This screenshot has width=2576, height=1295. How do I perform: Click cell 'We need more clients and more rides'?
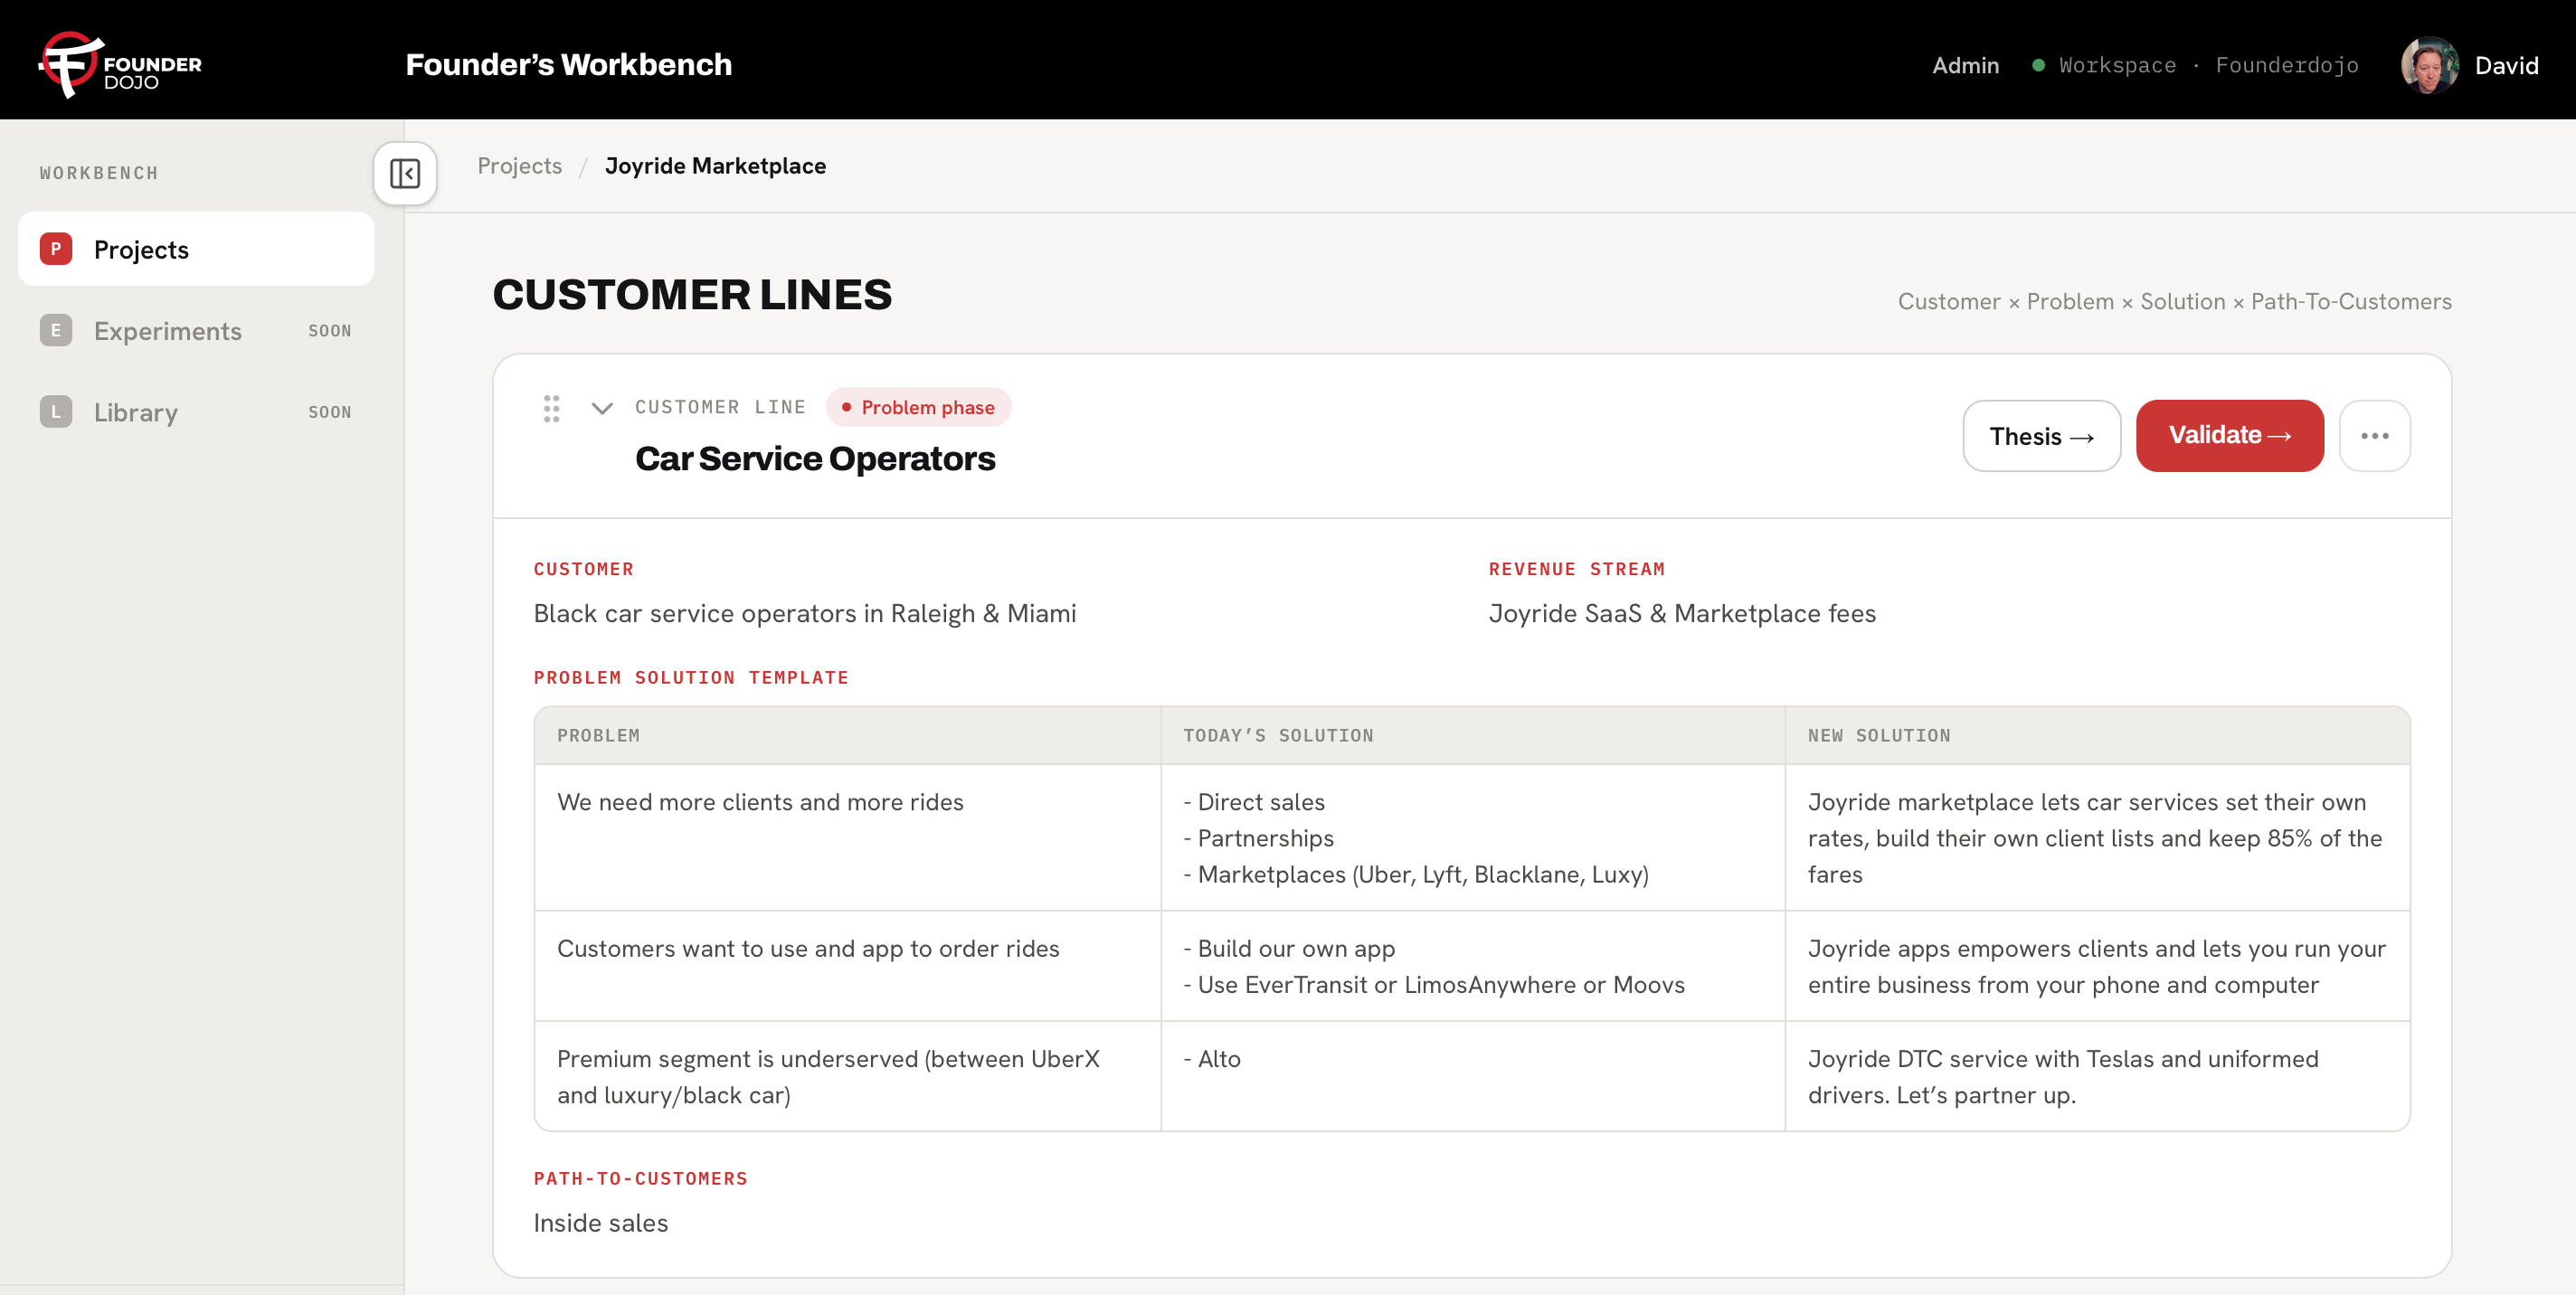click(x=847, y=837)
